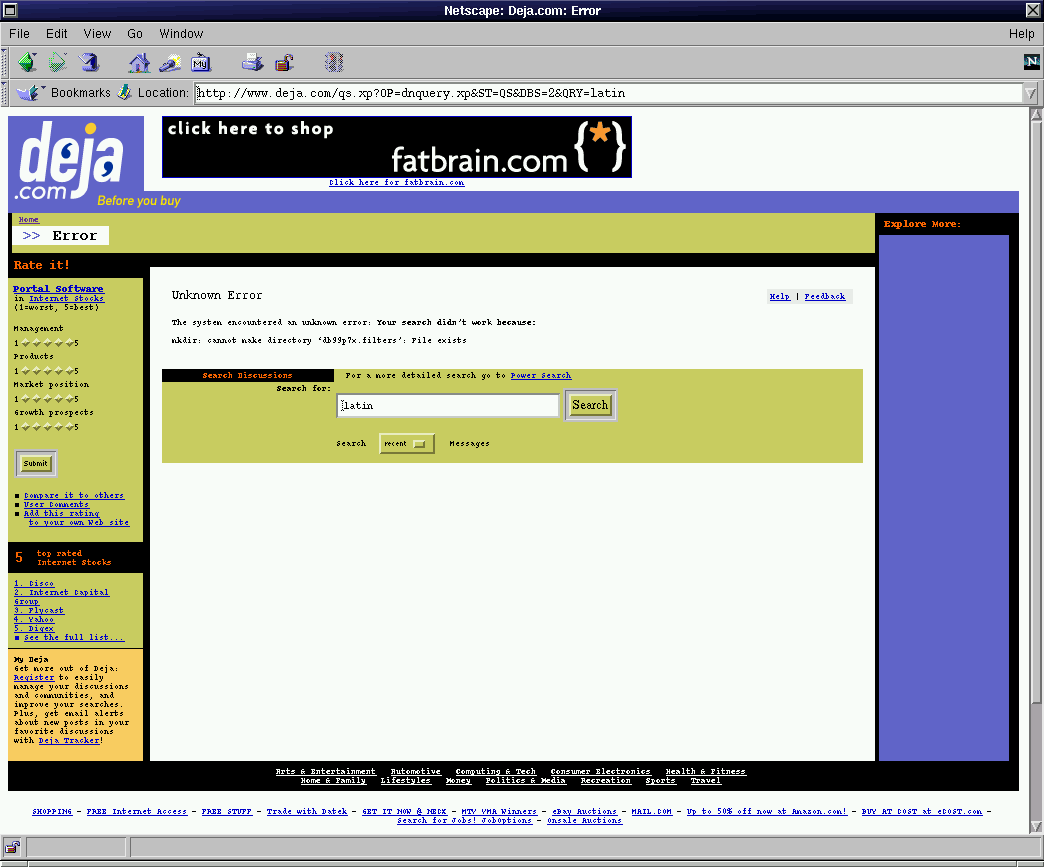This screenshot has width=1044, height=867.
Task: Print the page using printer icon
Action: pos(252,62)
